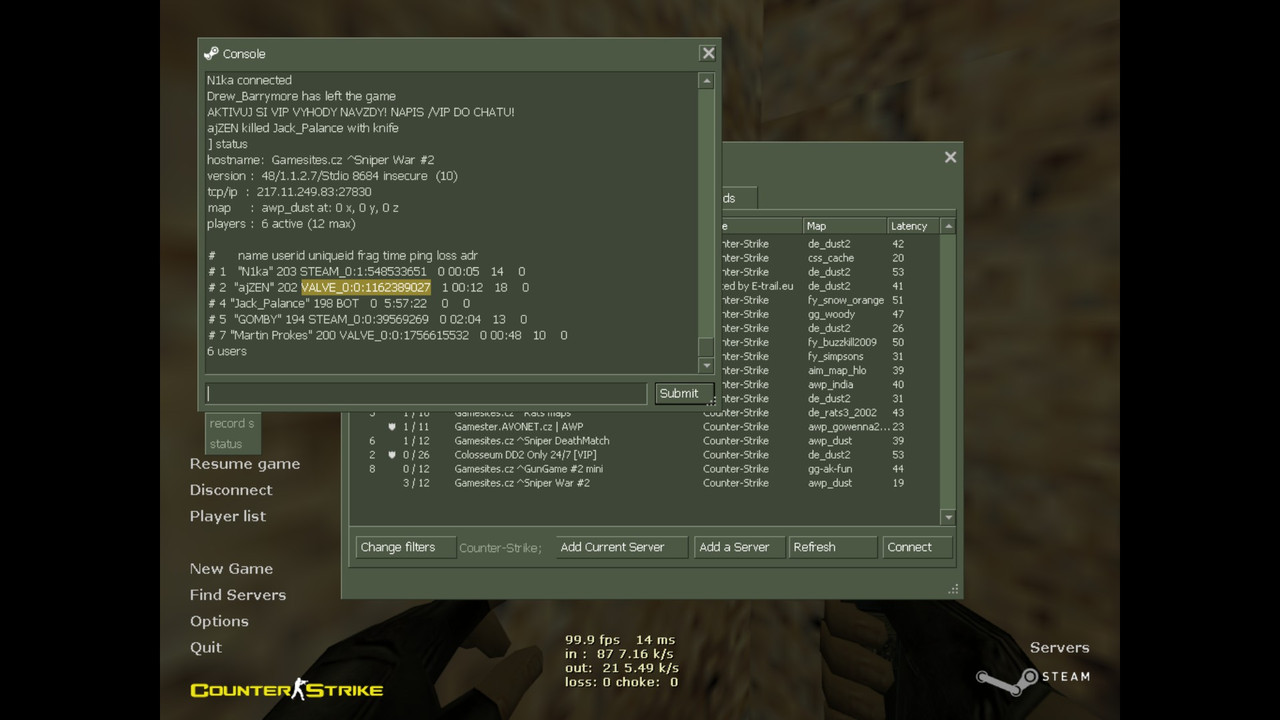Click console line 'N1ka connected'
1280x720 pixels.
point(249,80)
